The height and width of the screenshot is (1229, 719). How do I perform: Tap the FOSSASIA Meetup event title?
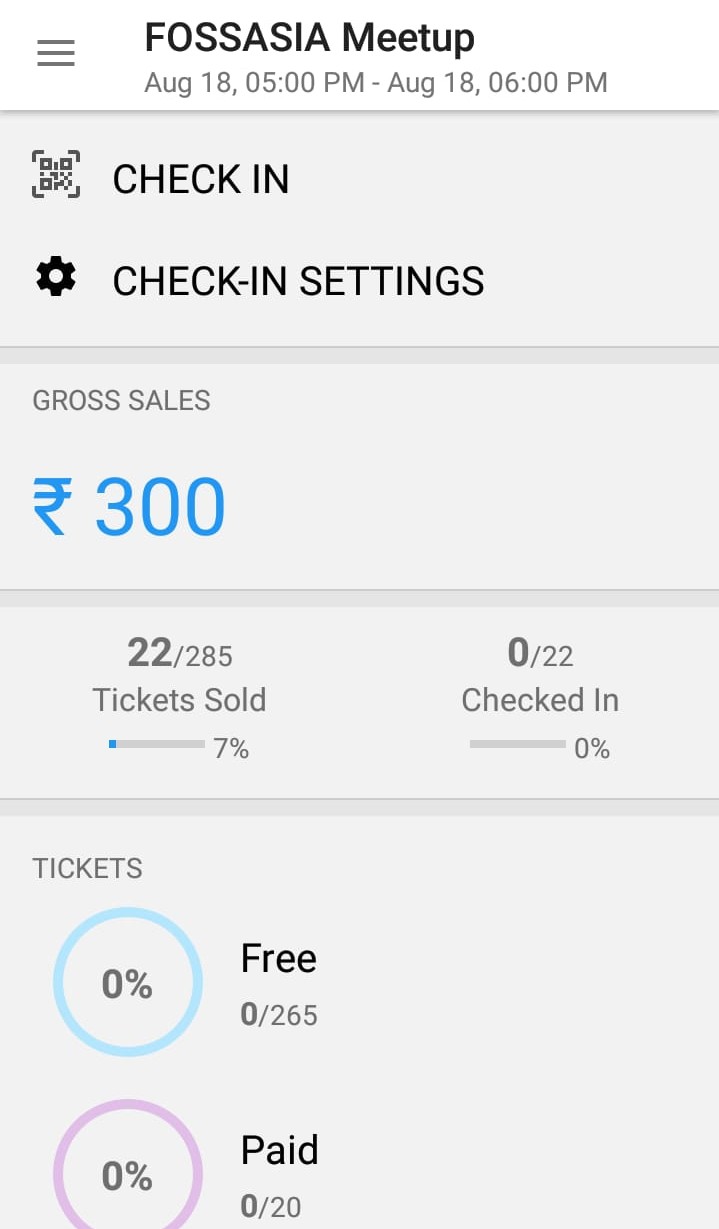pyautogui.click(x=309, y=38)
